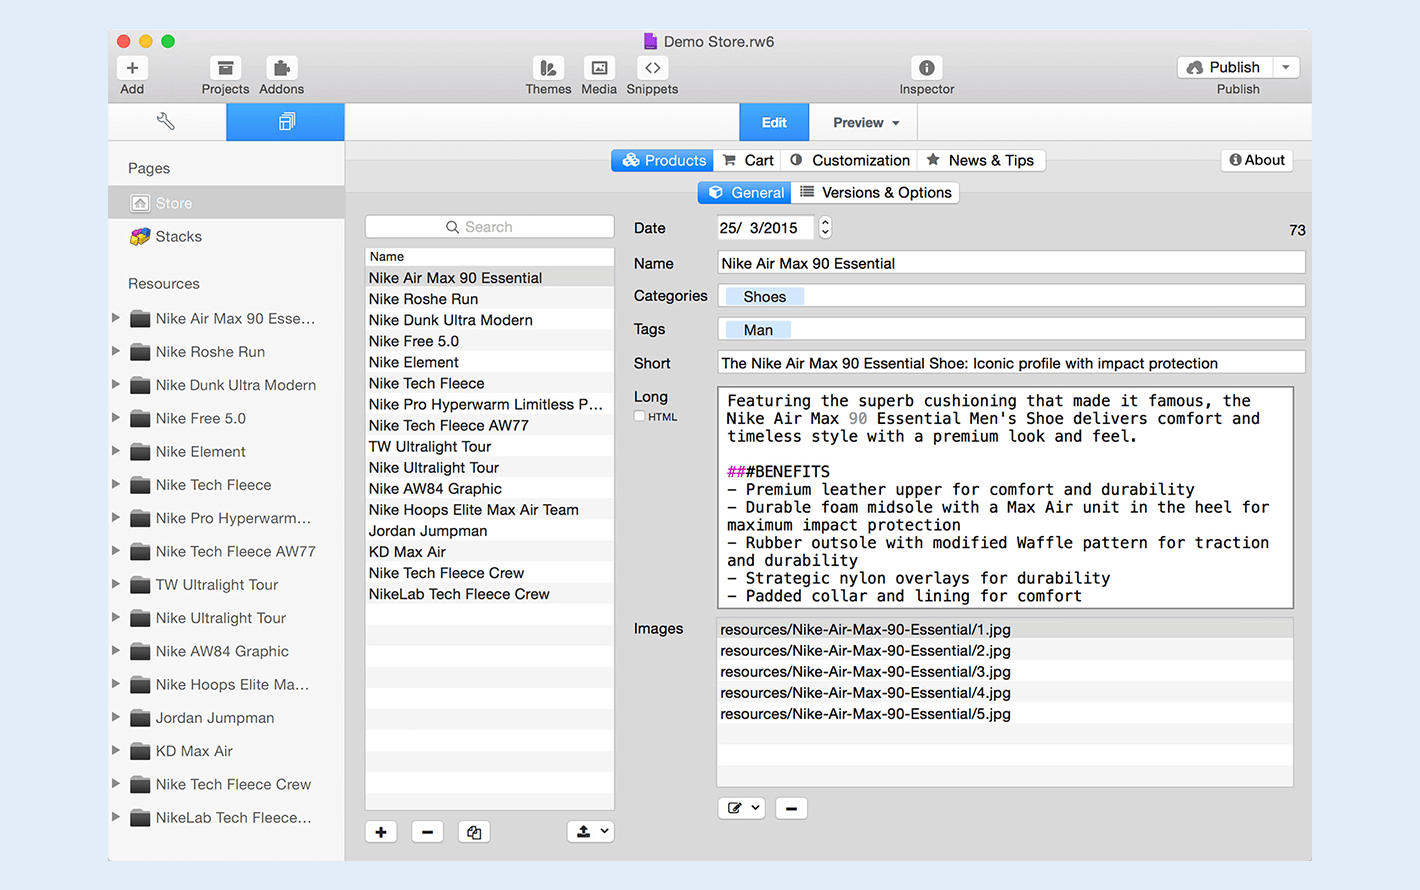The height and width of the screenshot is (890, 1420).
Task: Expand Nike Tech Fleece resource folder
Action: click(116, 484)
